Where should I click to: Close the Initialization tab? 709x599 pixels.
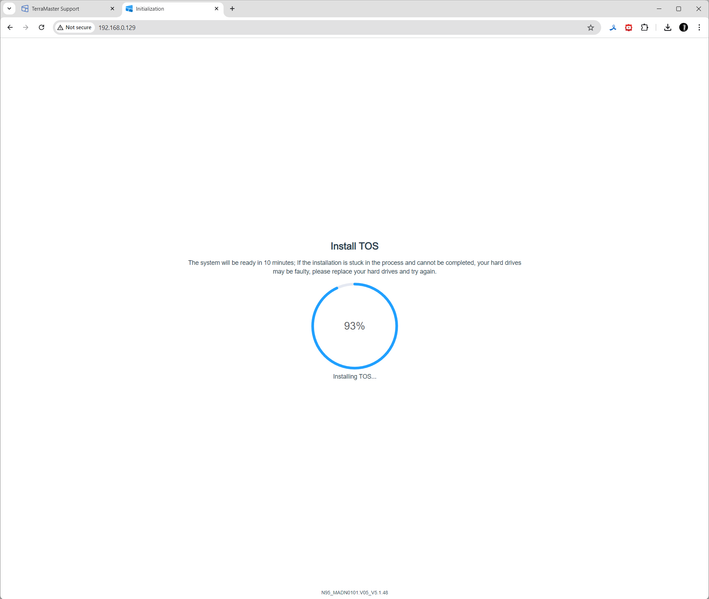217,9
